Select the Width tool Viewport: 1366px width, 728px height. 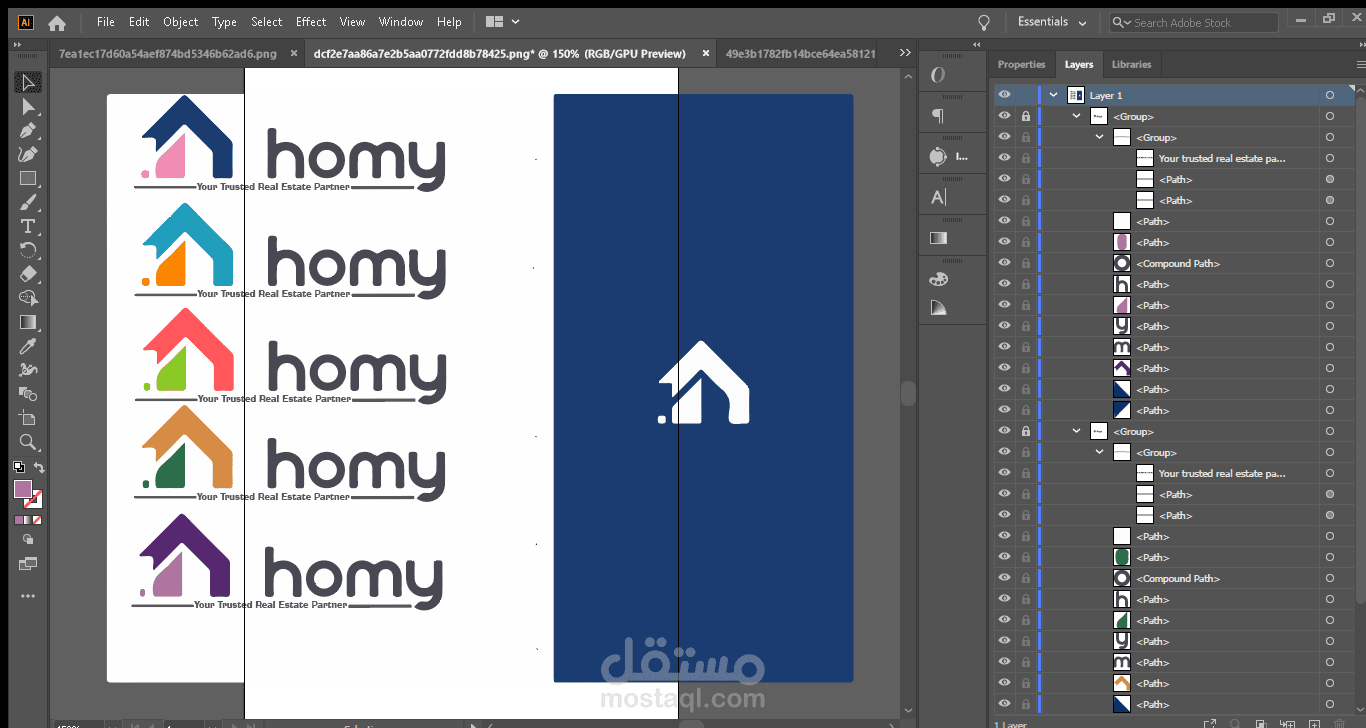[x=28, y=371]
